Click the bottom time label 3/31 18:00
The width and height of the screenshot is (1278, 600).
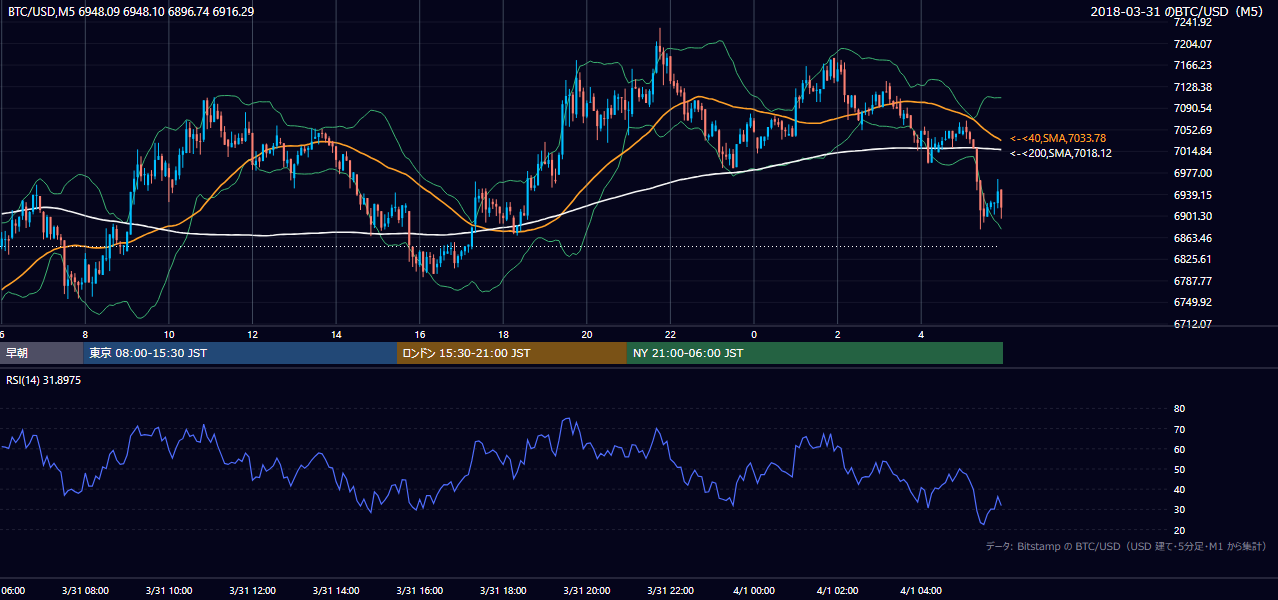(504, 591)
